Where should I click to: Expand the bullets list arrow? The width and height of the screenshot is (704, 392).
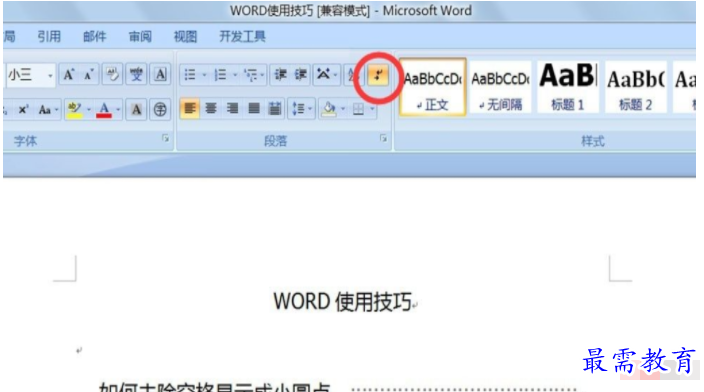204,75
